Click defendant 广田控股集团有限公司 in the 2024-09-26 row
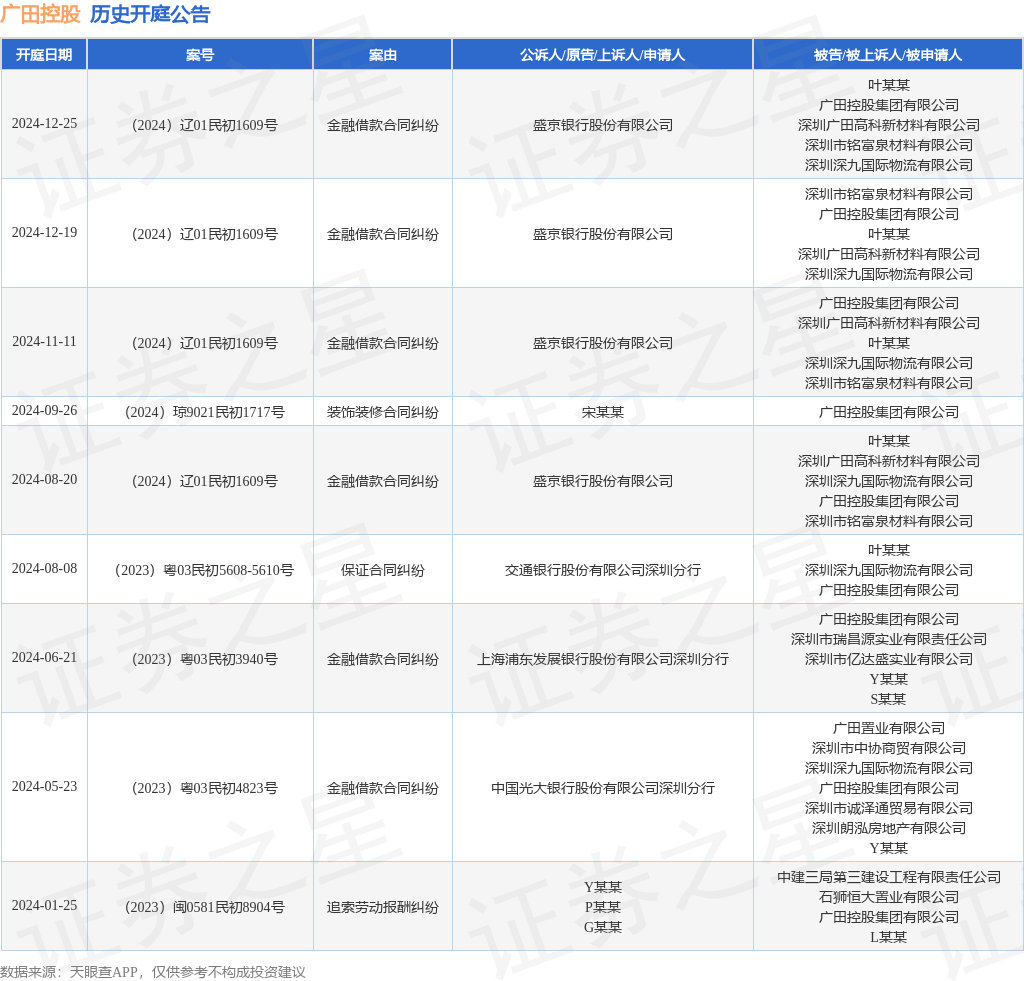Viewport: 1024px width, 981px height. click(x=889, y=412)
